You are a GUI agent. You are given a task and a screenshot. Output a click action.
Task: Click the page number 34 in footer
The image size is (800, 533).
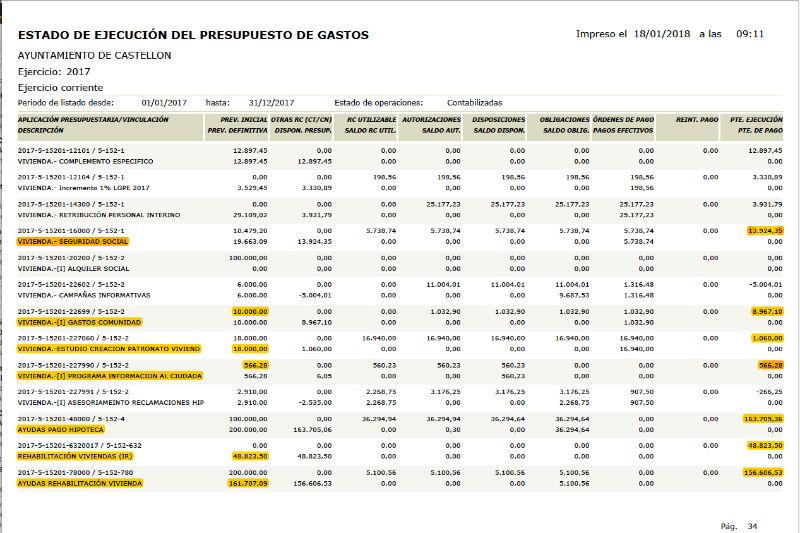point(753,525)
